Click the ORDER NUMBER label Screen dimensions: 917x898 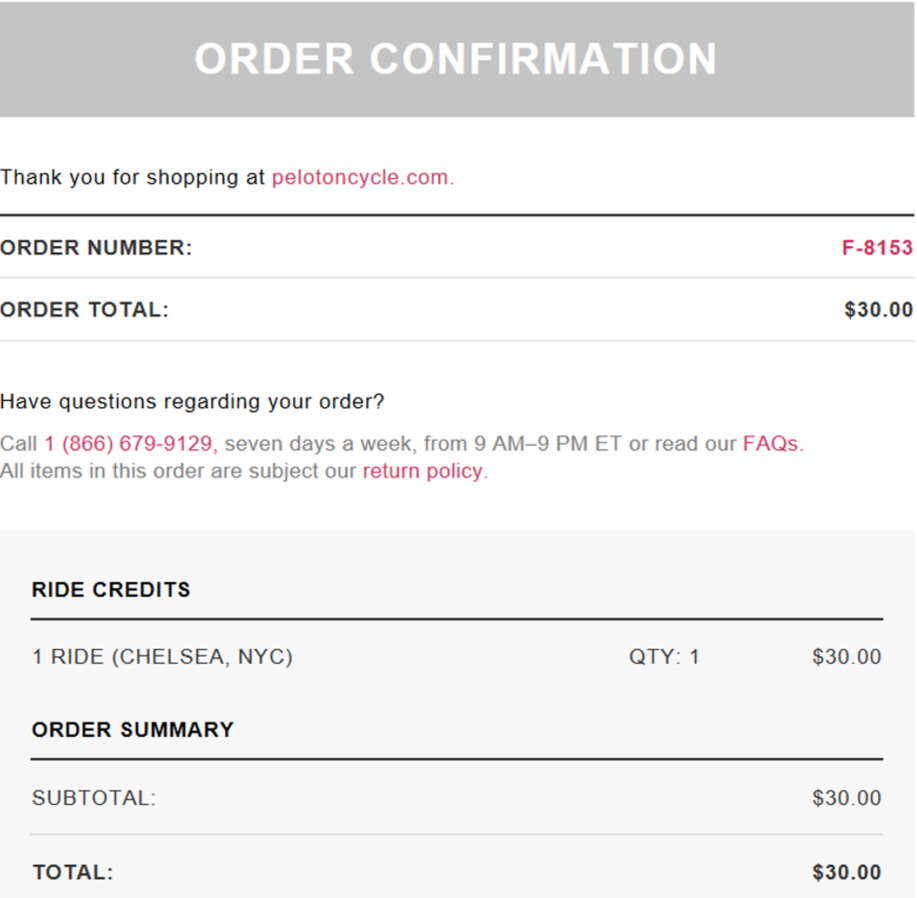pyautogui.click(x=96, y=248)
